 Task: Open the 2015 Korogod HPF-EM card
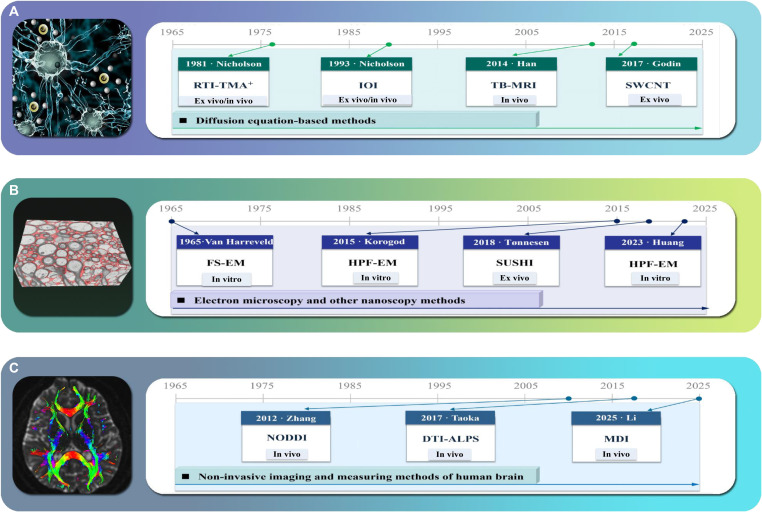pyautogui.click(x=369, y=260)
